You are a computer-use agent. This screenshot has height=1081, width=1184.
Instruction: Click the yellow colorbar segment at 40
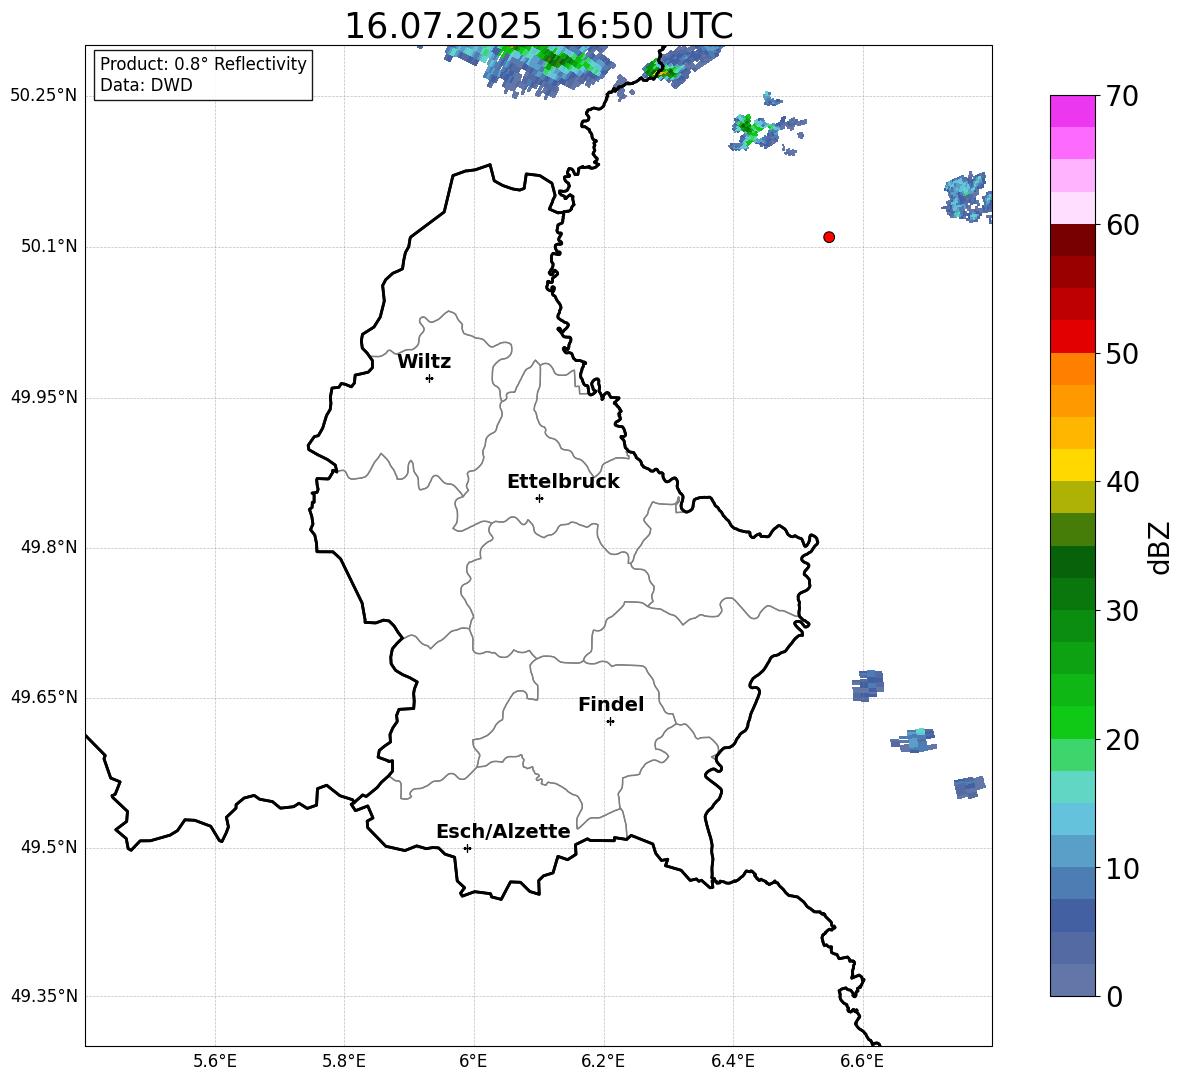pyautogui.click(x=1072, y=466)
